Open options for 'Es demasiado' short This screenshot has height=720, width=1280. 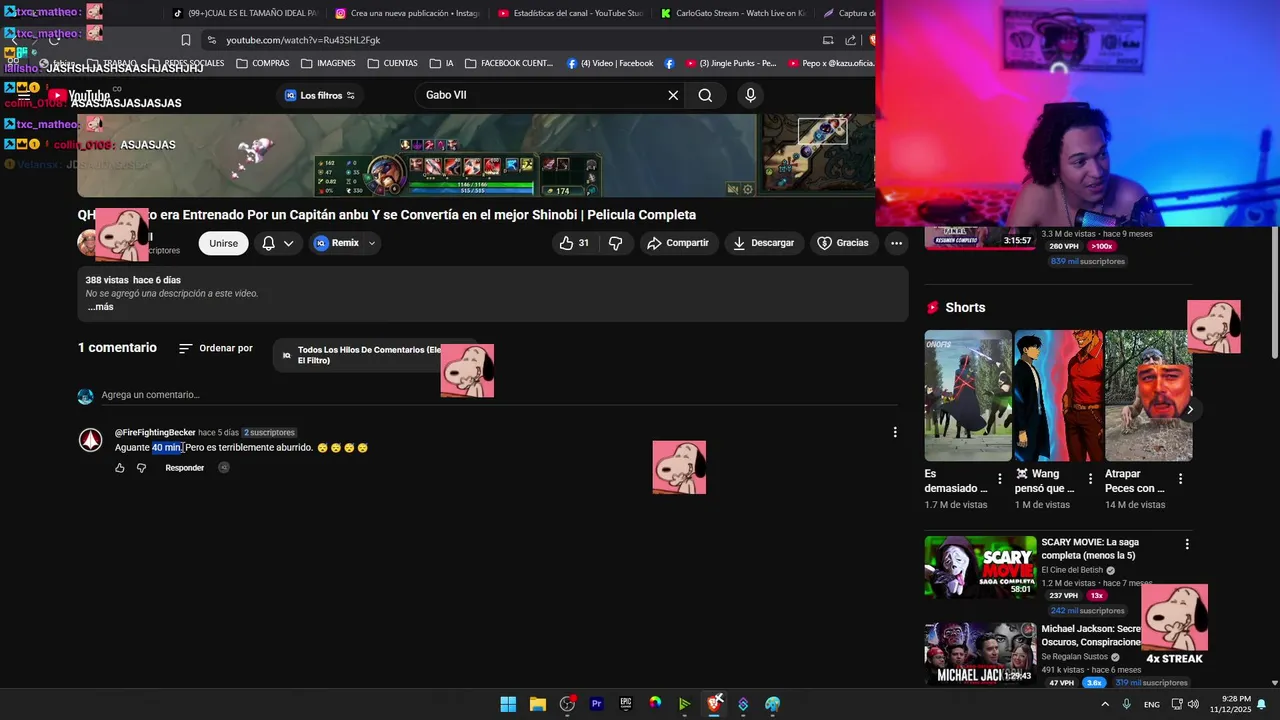1000,479
